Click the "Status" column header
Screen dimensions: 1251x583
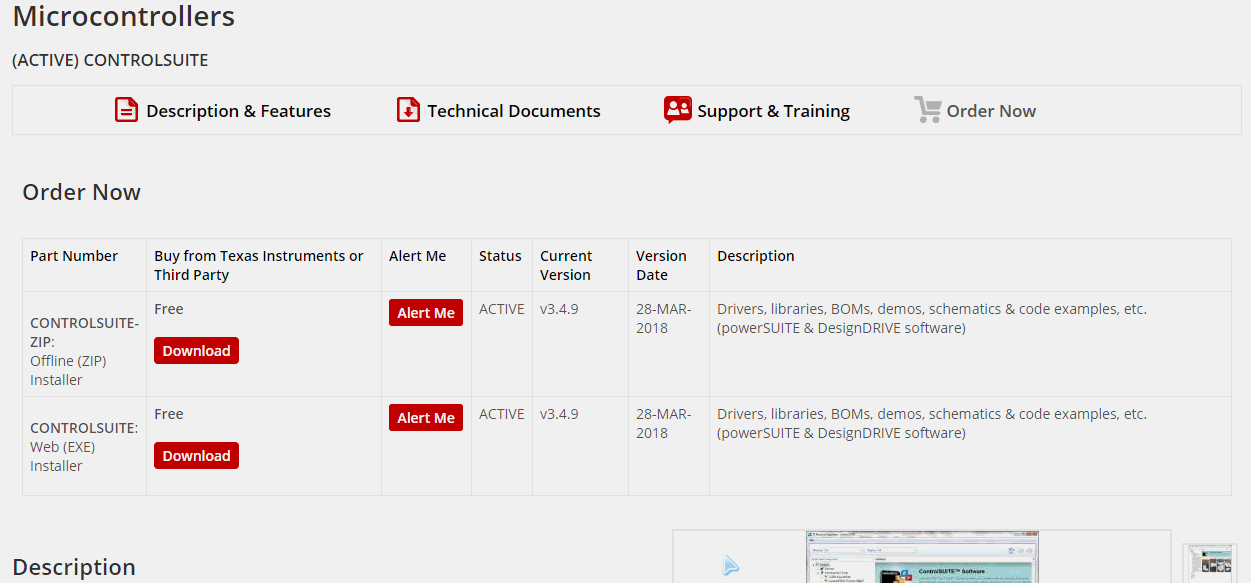pyautogui.click(x=501, y=256)
